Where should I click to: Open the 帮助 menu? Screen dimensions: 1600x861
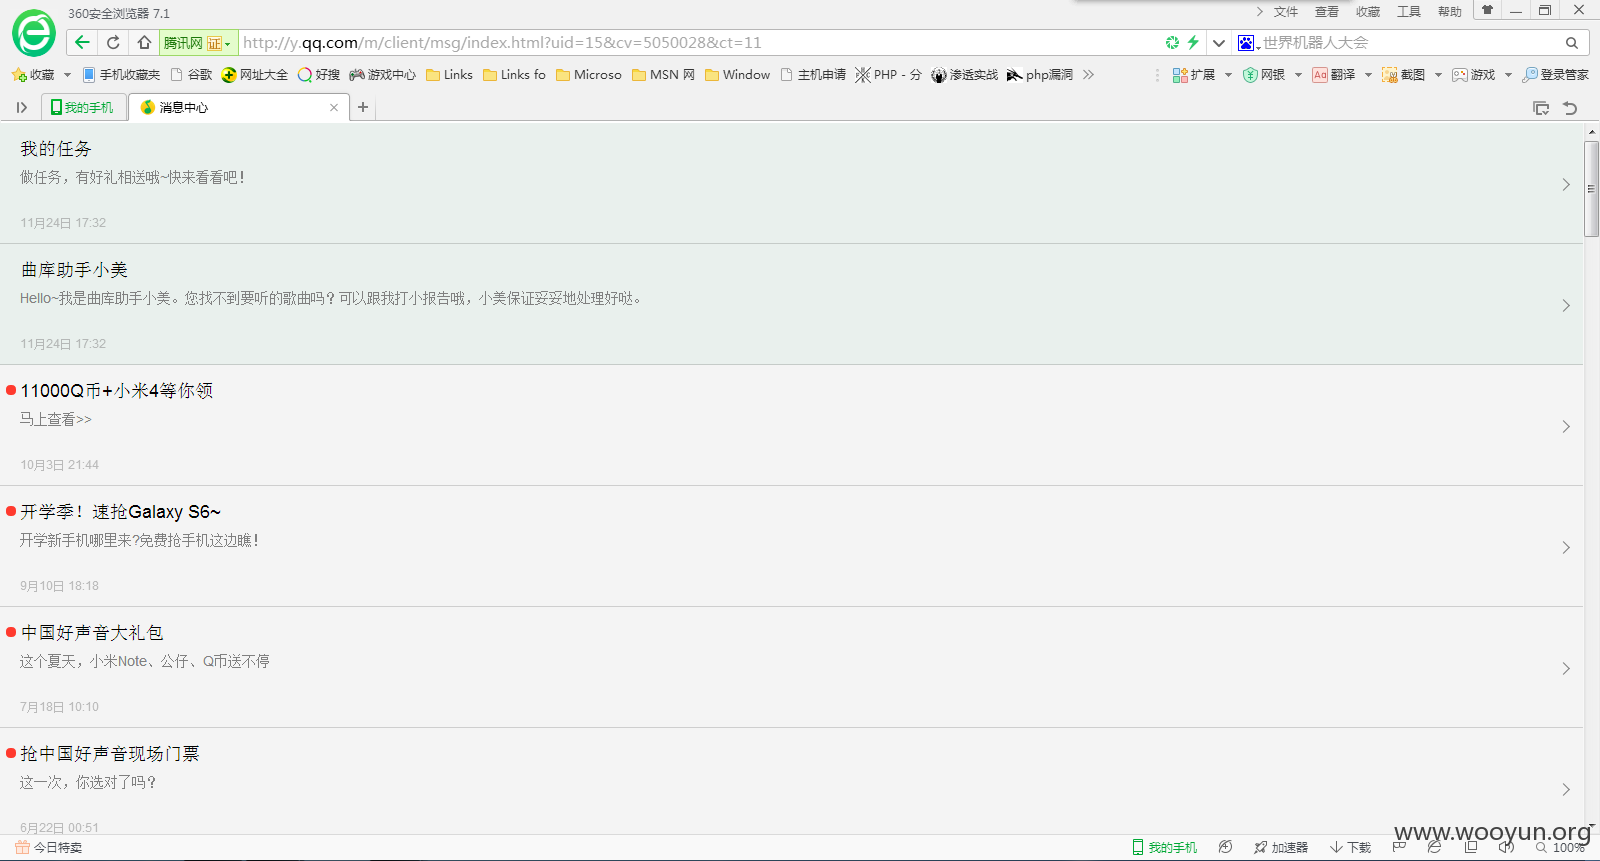1450,12
